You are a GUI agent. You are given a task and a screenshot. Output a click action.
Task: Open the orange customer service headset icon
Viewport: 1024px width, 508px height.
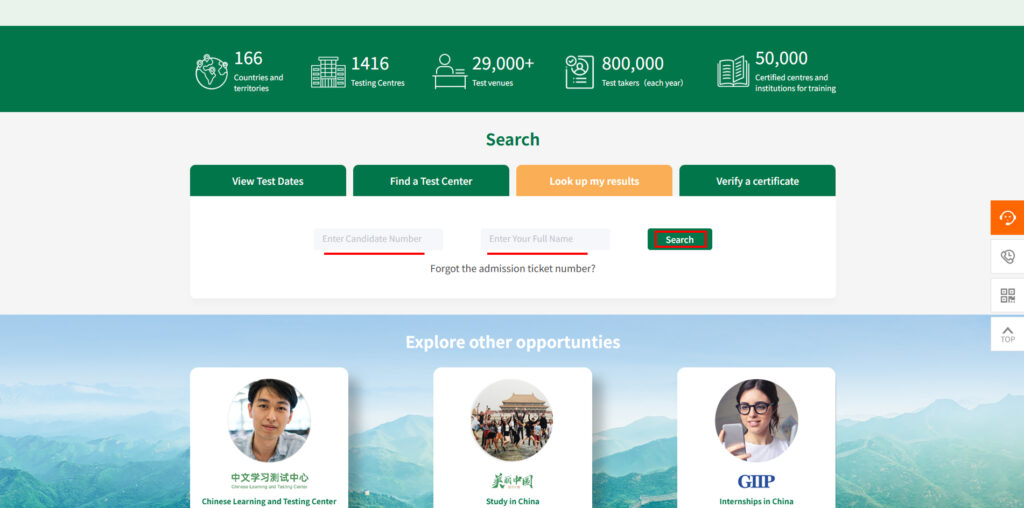tap(1007, 218)
